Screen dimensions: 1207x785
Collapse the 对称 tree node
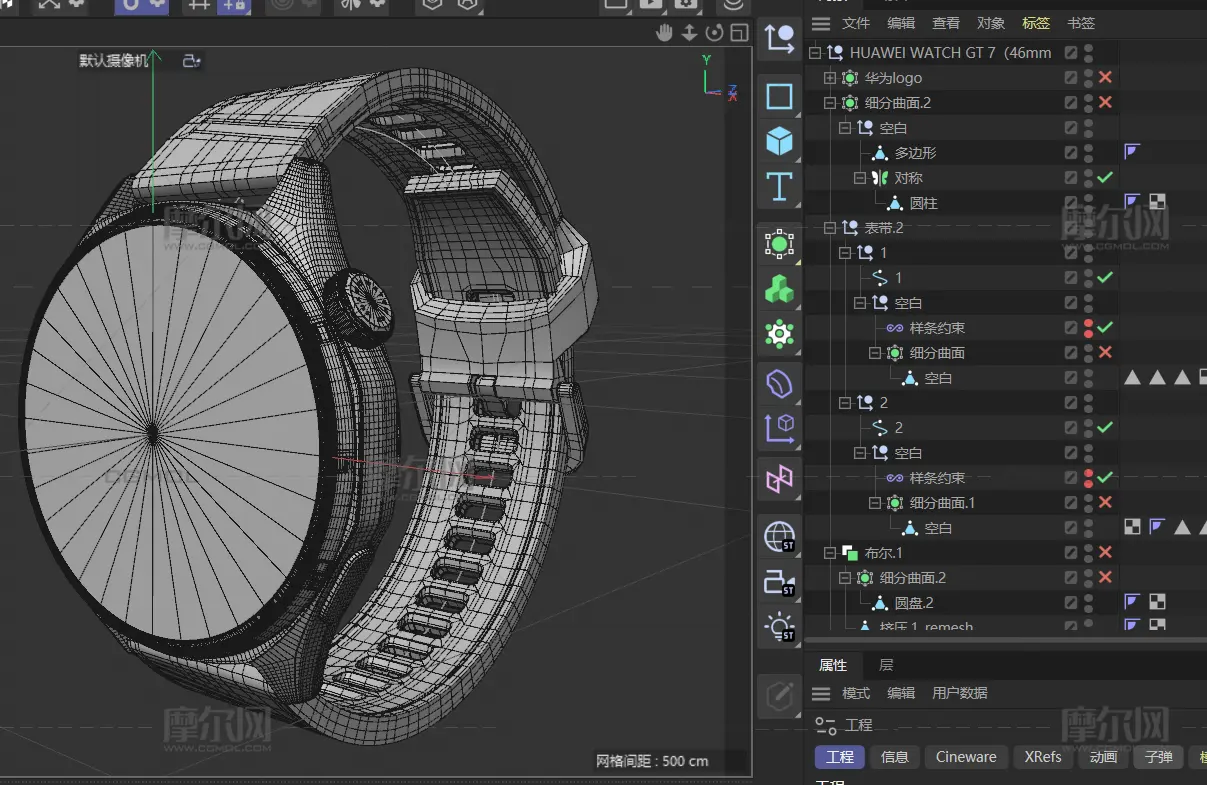click(x=860, y=177)
